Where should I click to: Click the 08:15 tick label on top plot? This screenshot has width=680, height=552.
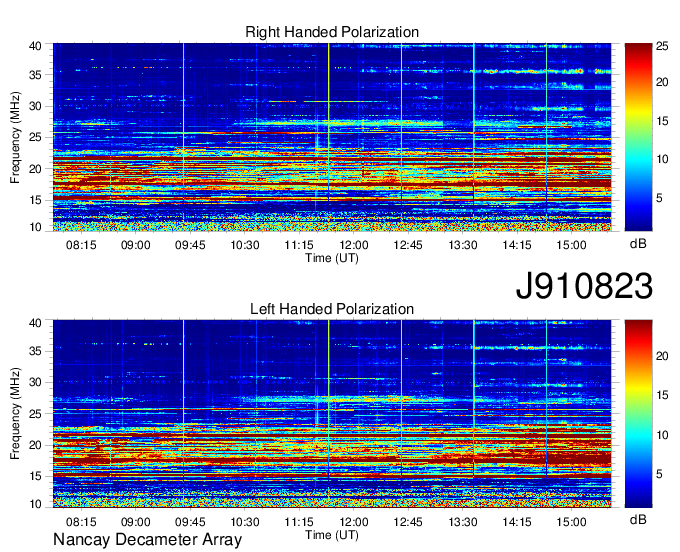pyautogui.click(x=81, y=245)
